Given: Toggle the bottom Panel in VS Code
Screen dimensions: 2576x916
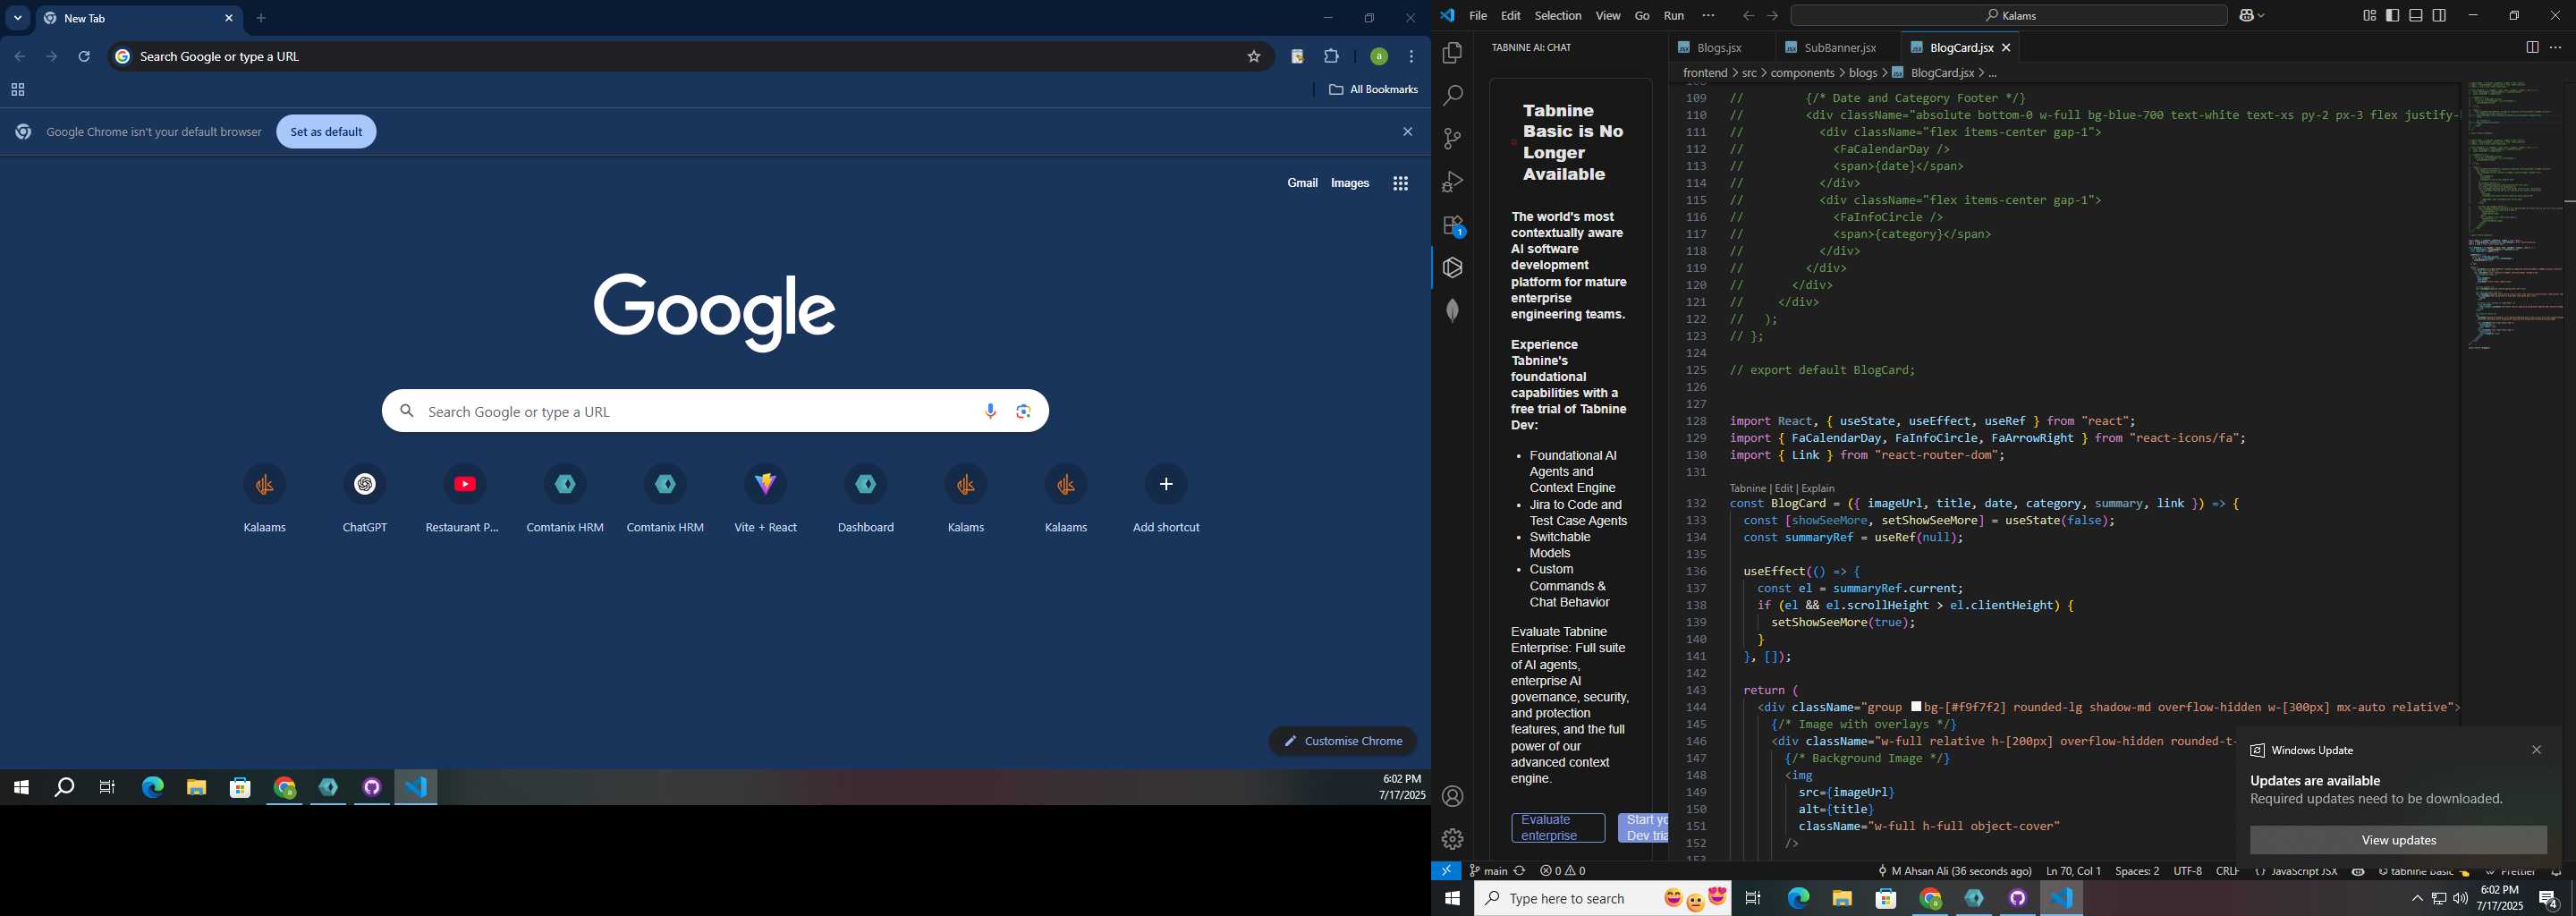Looking at the screenshot, I should 2416,16.
